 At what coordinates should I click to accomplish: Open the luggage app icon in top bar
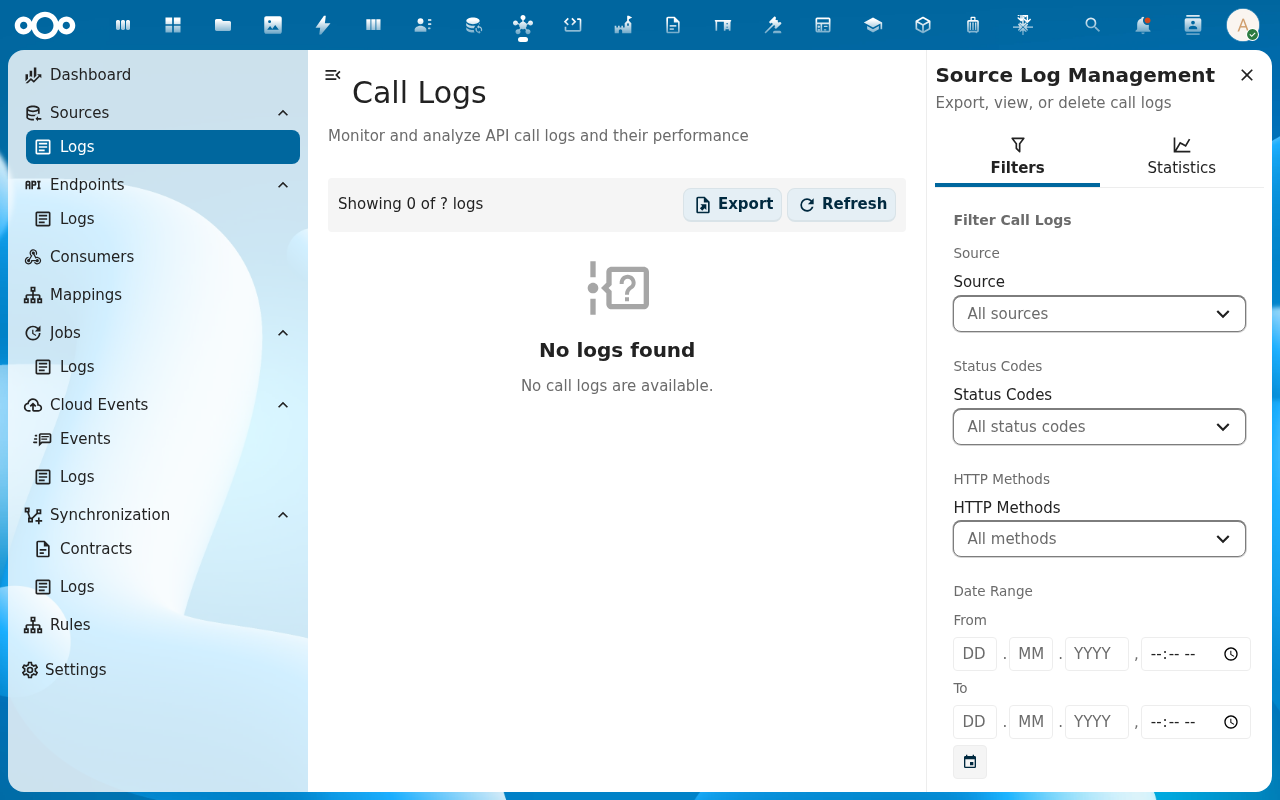(x=973, y=25)
